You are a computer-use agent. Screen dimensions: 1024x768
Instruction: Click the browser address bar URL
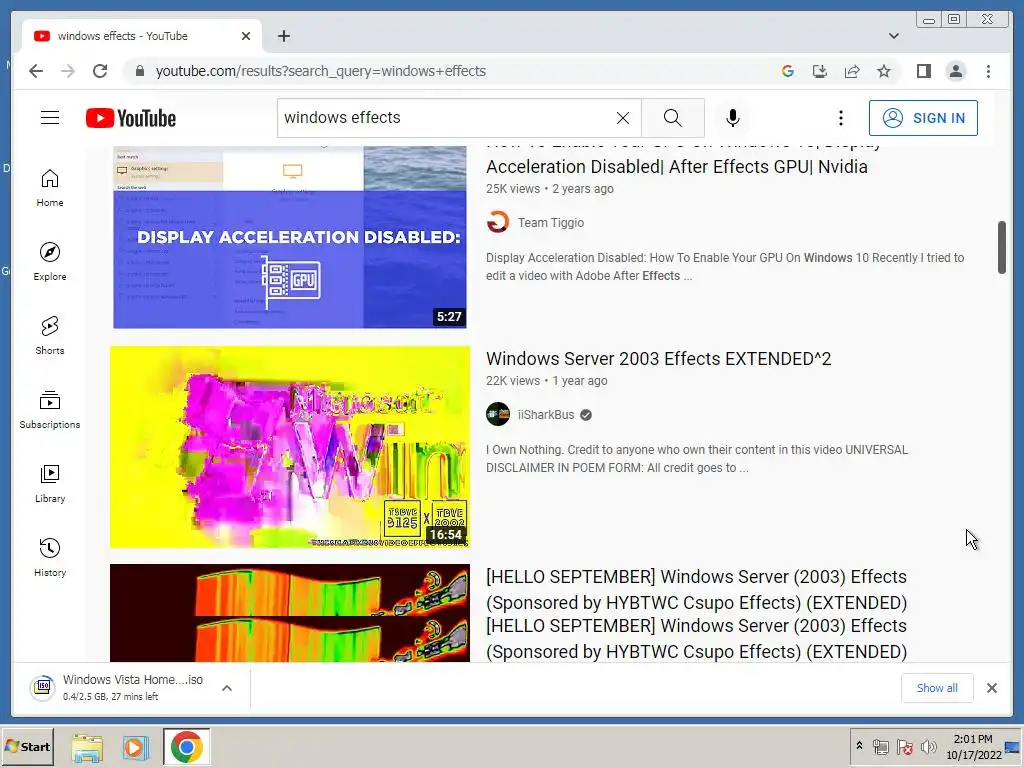click(320, 71)
